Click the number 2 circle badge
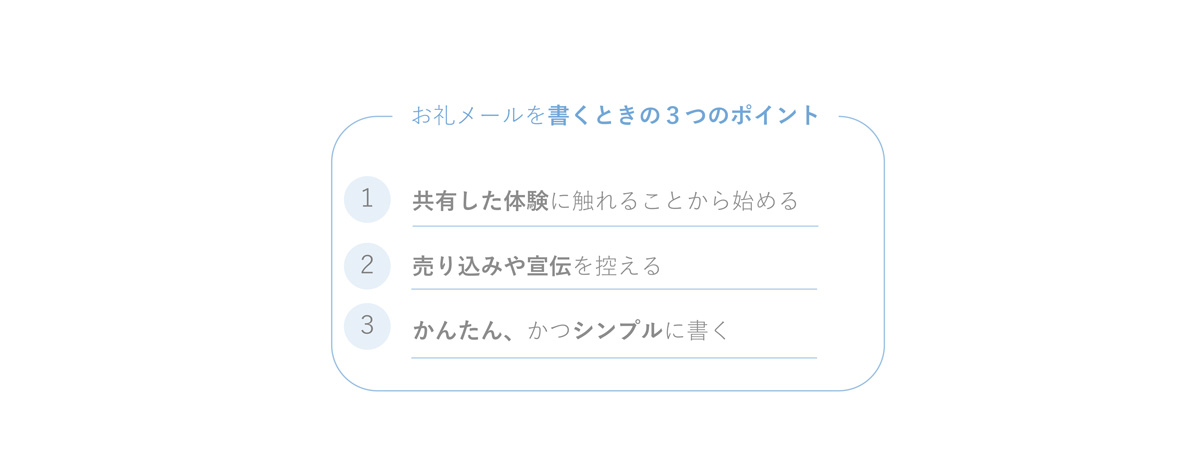The height and width of the screenshot is (467, 1200). (367, 266)
